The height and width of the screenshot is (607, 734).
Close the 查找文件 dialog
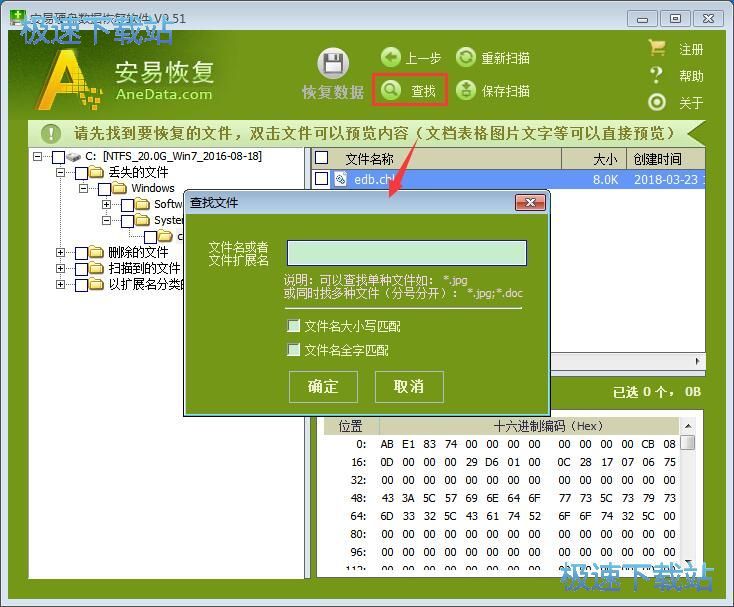click(x=530, y=203)
